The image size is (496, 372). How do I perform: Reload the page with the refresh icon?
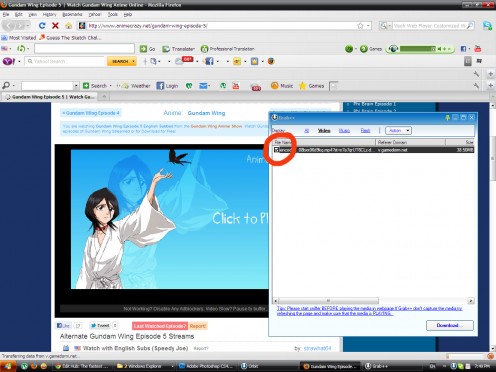(x=42, y=26)
